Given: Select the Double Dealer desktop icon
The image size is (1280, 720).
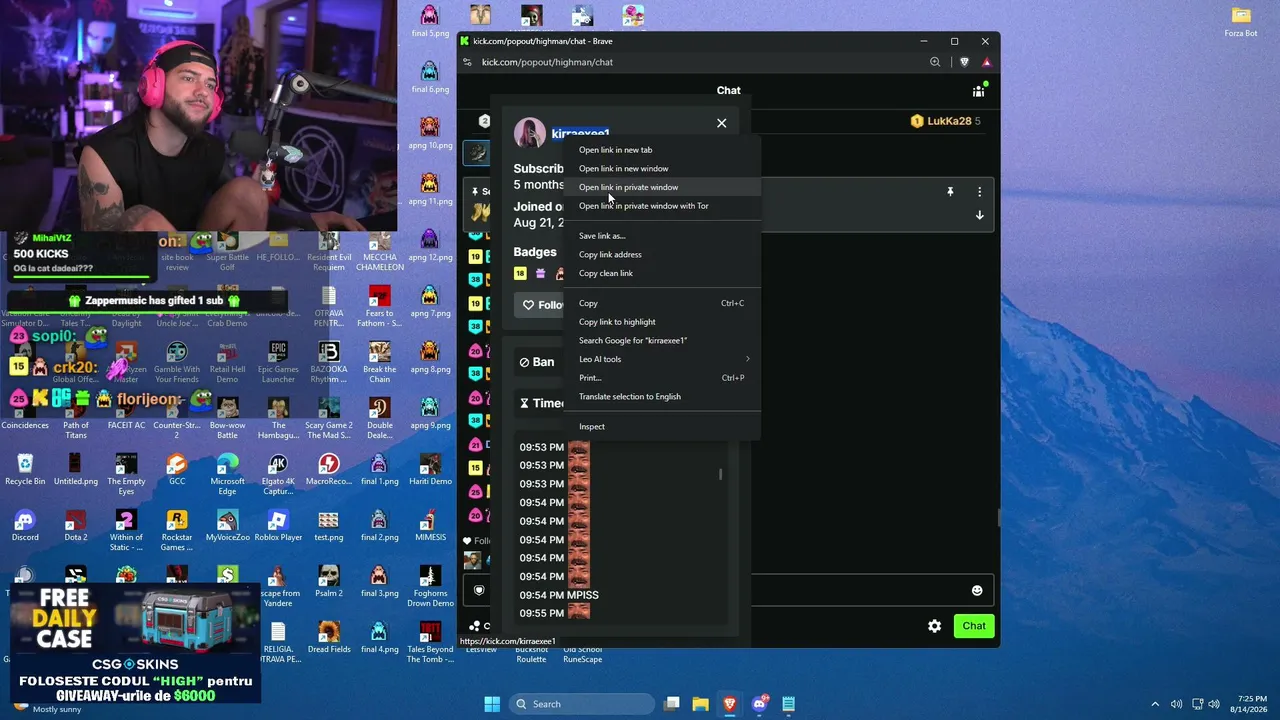Looking at the screenshot, I should point(379,418).
